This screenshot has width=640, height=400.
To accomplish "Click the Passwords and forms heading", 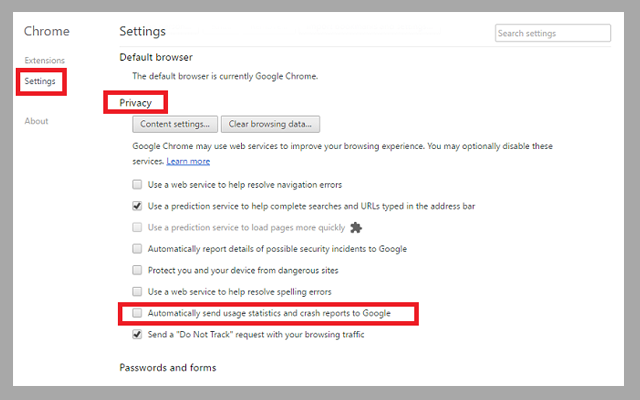I will (x=167, y=368).
